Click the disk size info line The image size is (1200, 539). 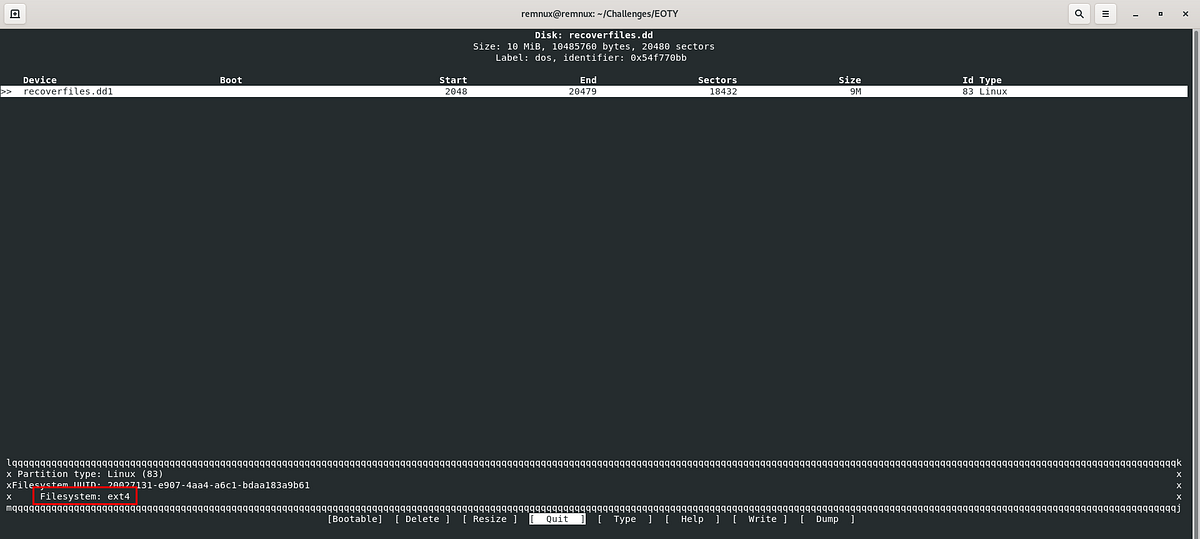[594, 46]
